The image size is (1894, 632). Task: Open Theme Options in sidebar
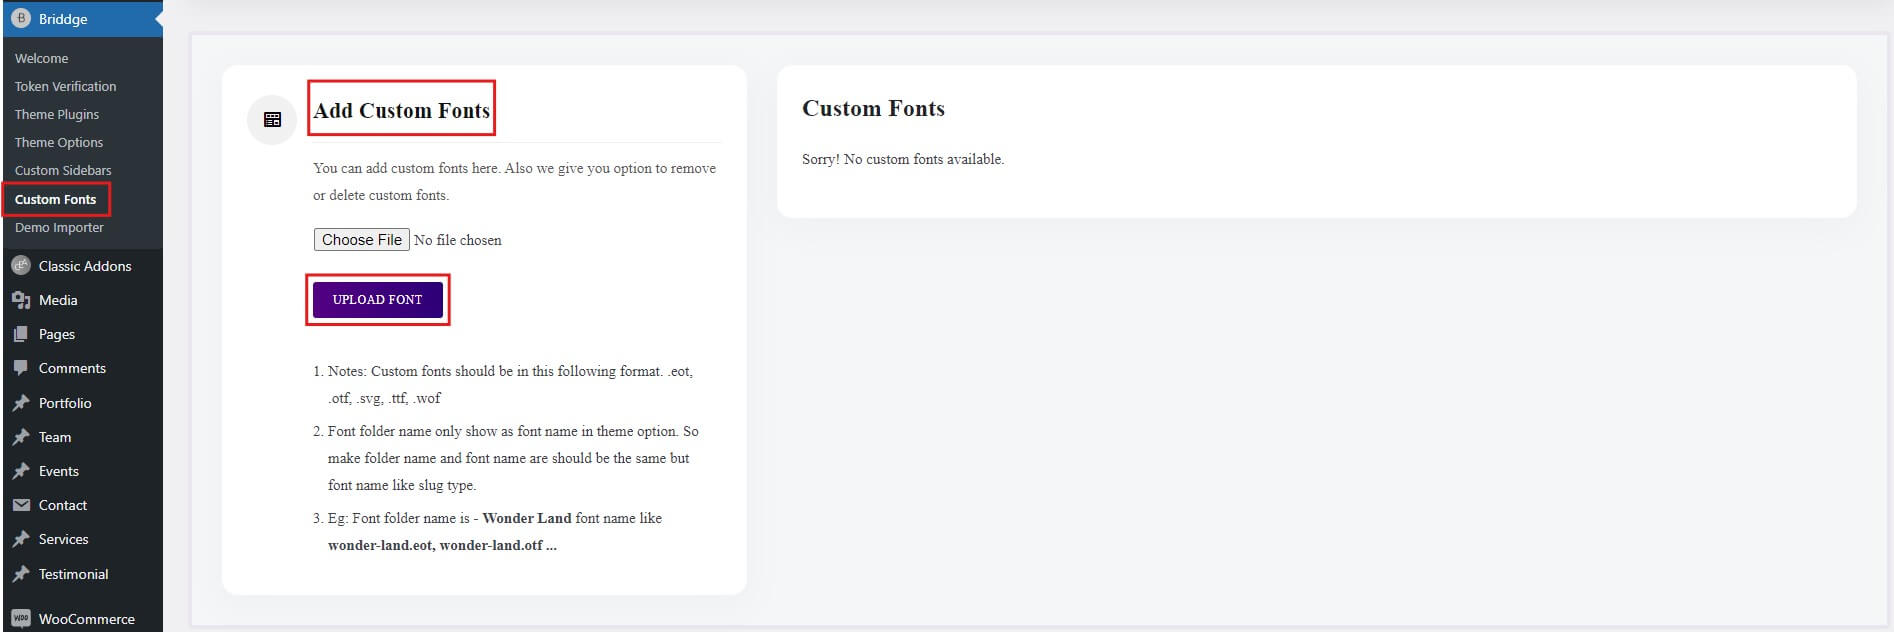pos(59,142)
